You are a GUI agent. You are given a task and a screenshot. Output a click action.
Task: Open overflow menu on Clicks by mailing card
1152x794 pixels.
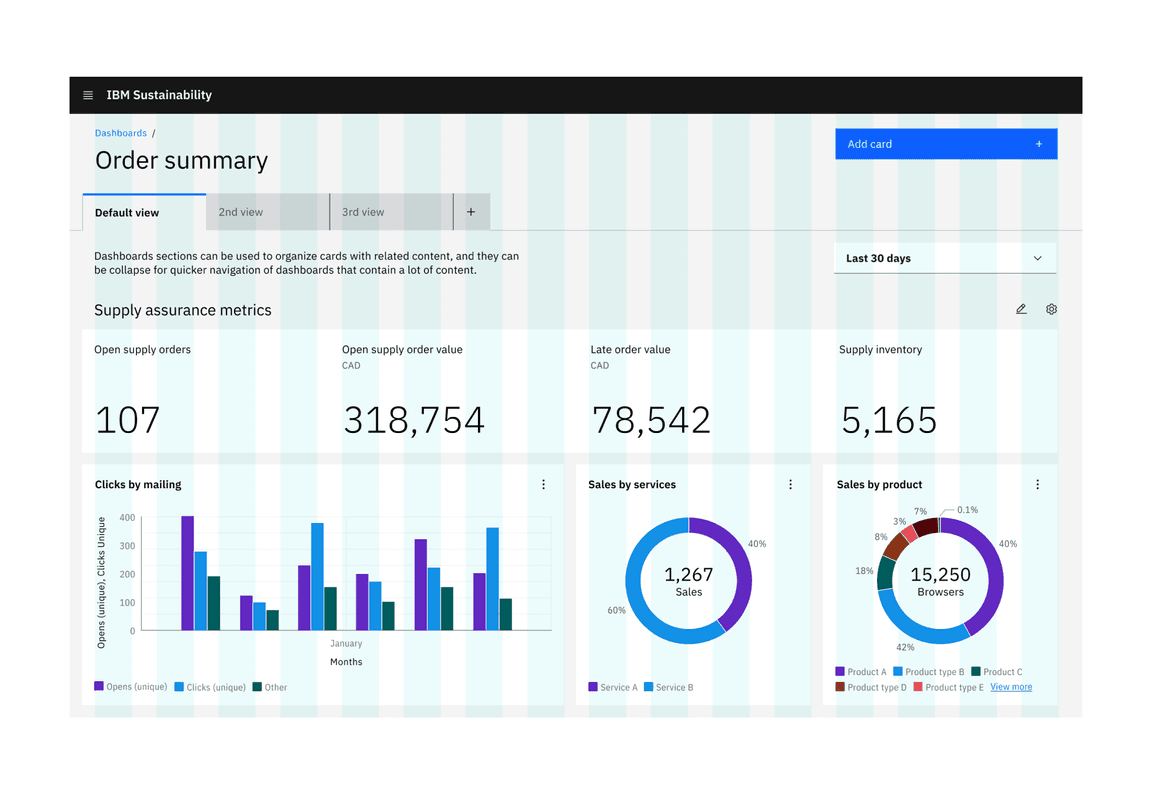pos(544,485)
